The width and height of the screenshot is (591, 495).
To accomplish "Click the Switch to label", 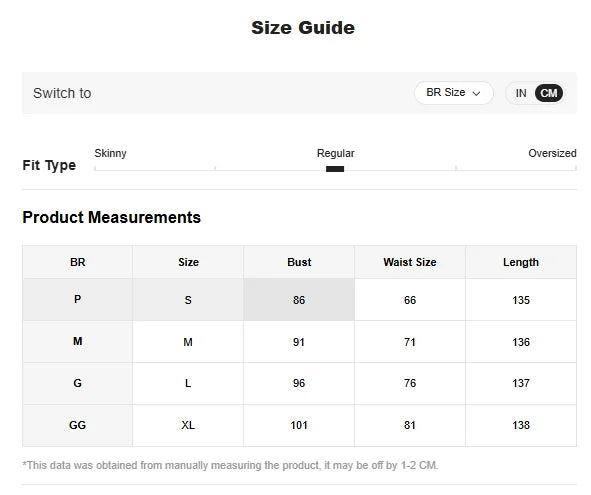I will [62, 93].
